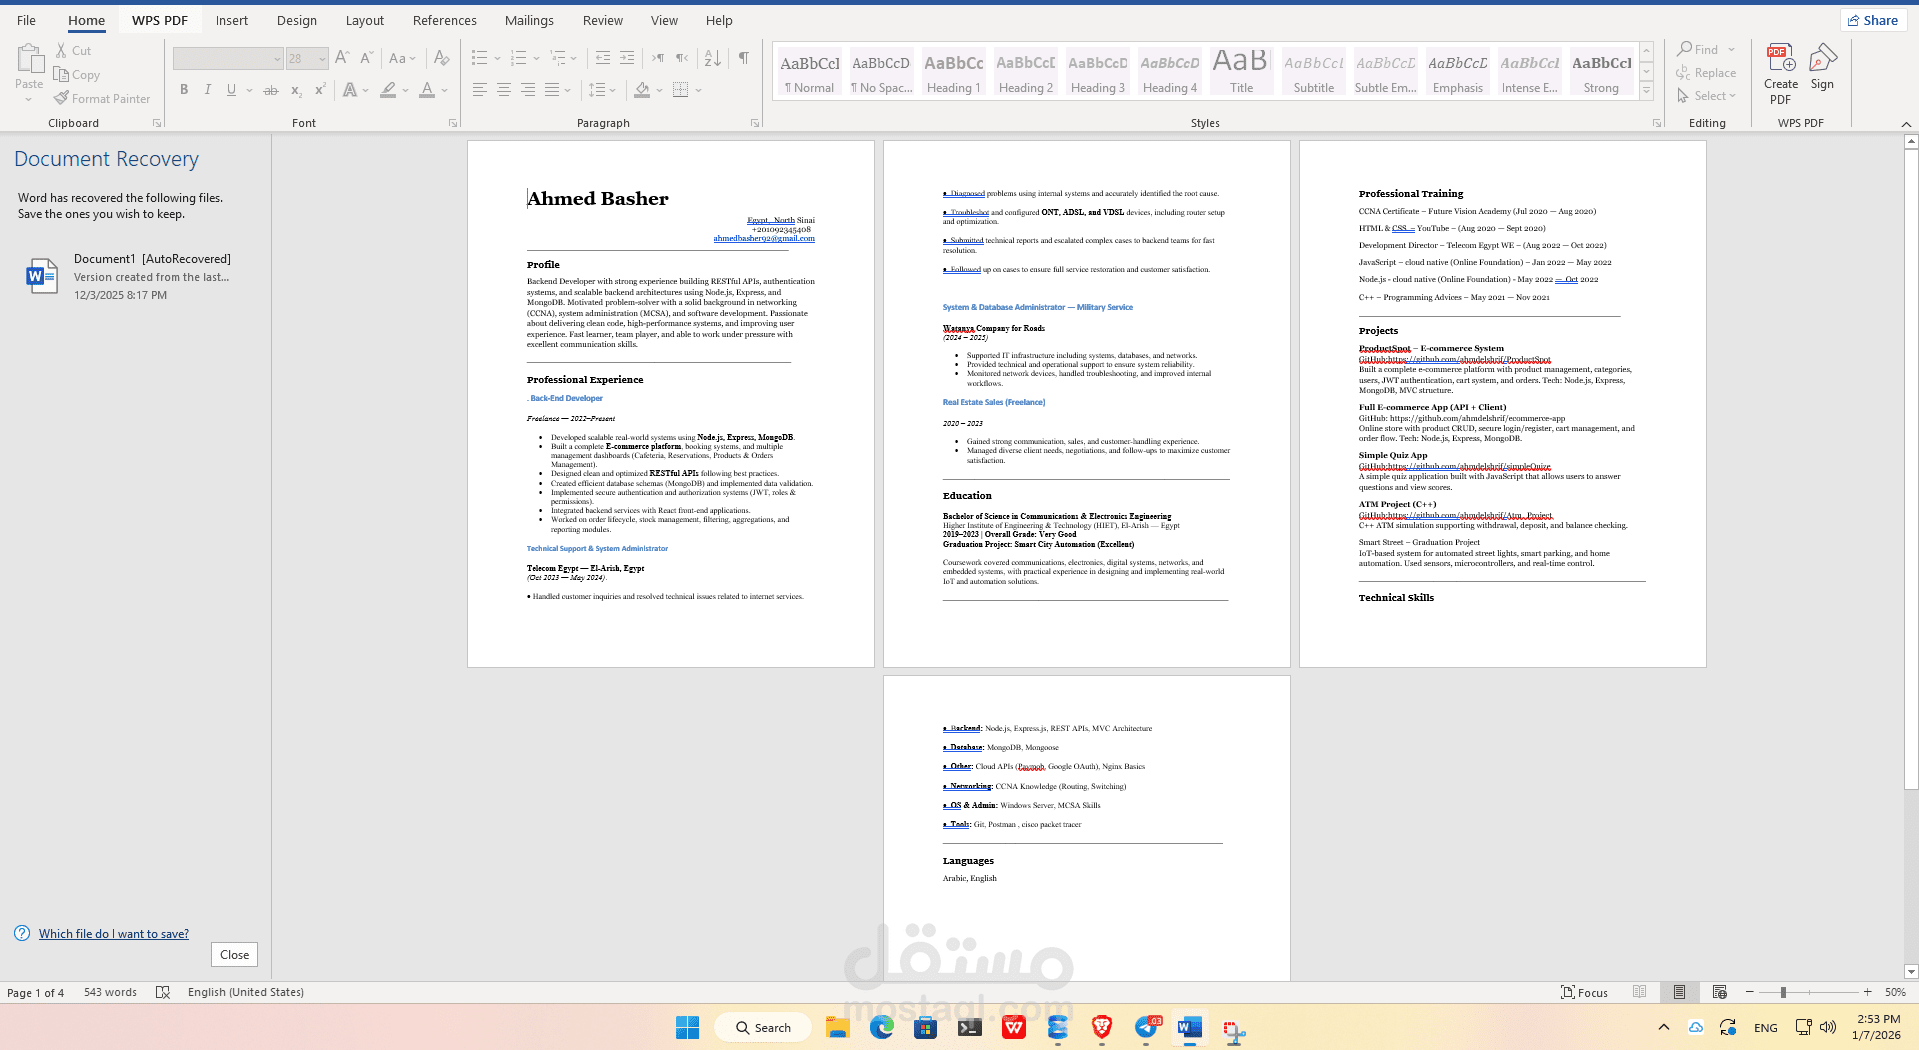
Task: Align text to the left
Action: pyautogui.click(x=480, y=90)
